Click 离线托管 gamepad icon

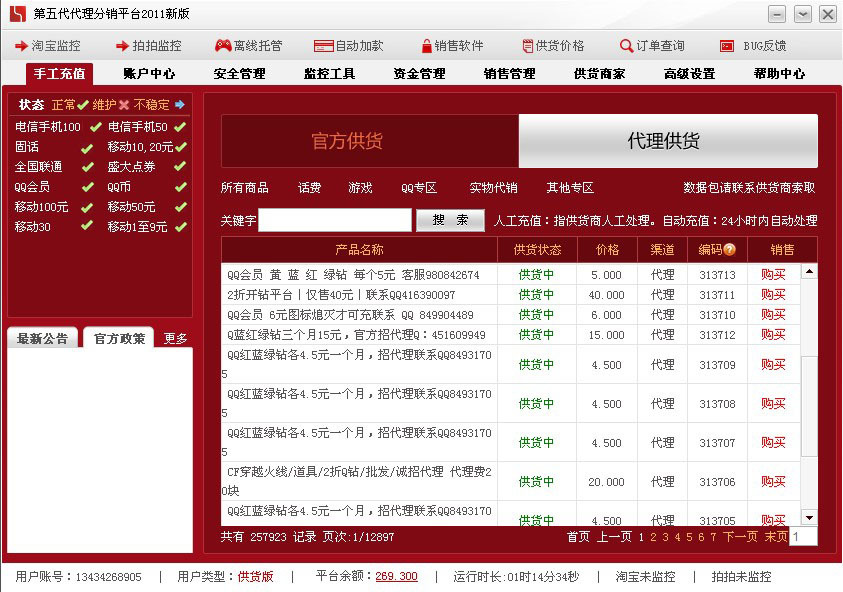pos(223,46)
